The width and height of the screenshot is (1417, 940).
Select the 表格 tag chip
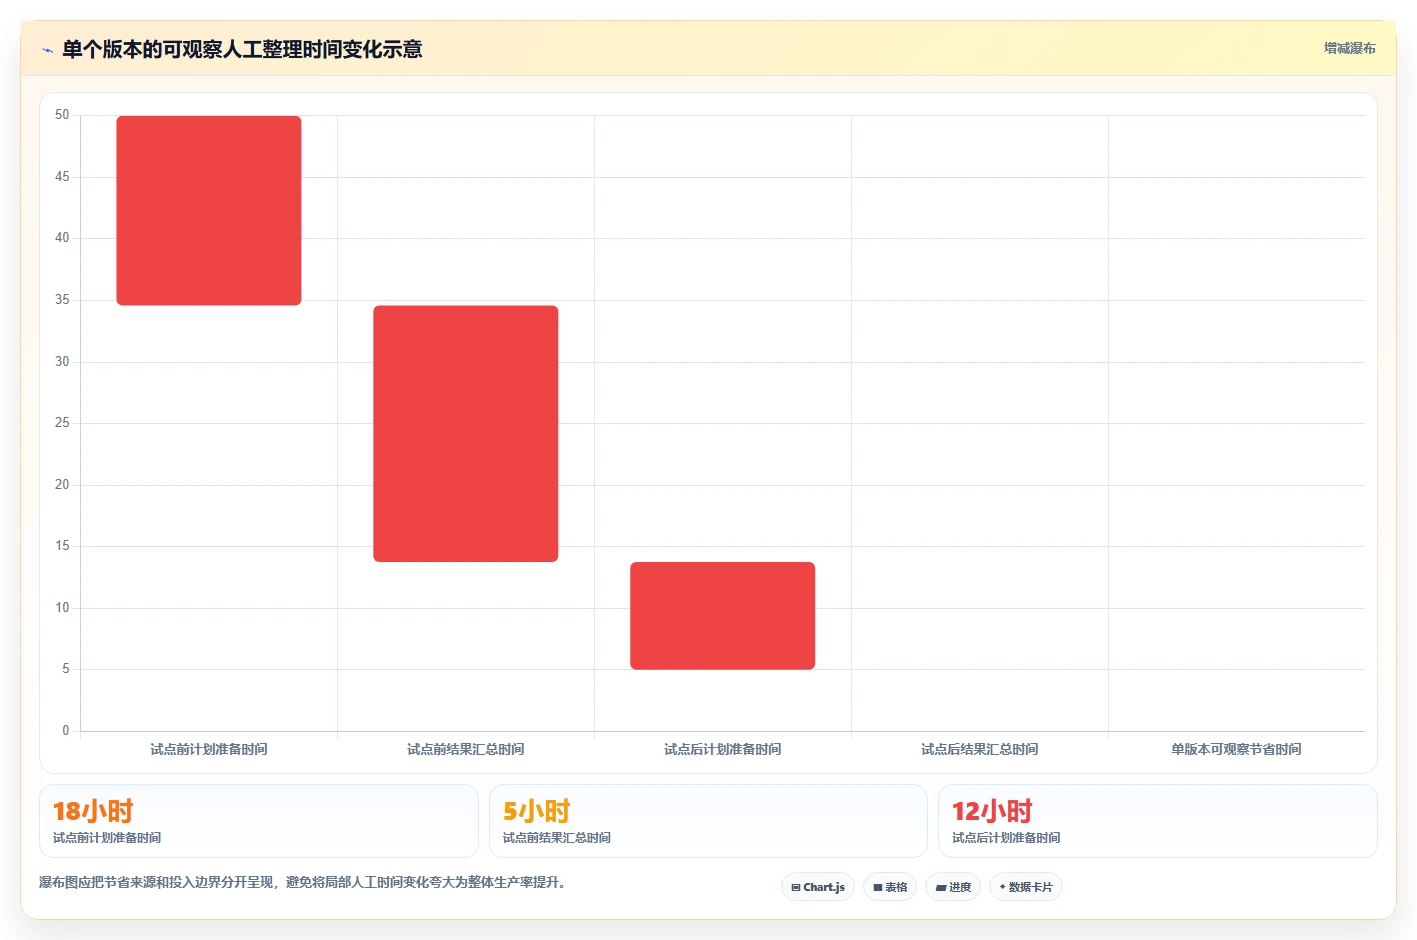[x=890, y=887]
